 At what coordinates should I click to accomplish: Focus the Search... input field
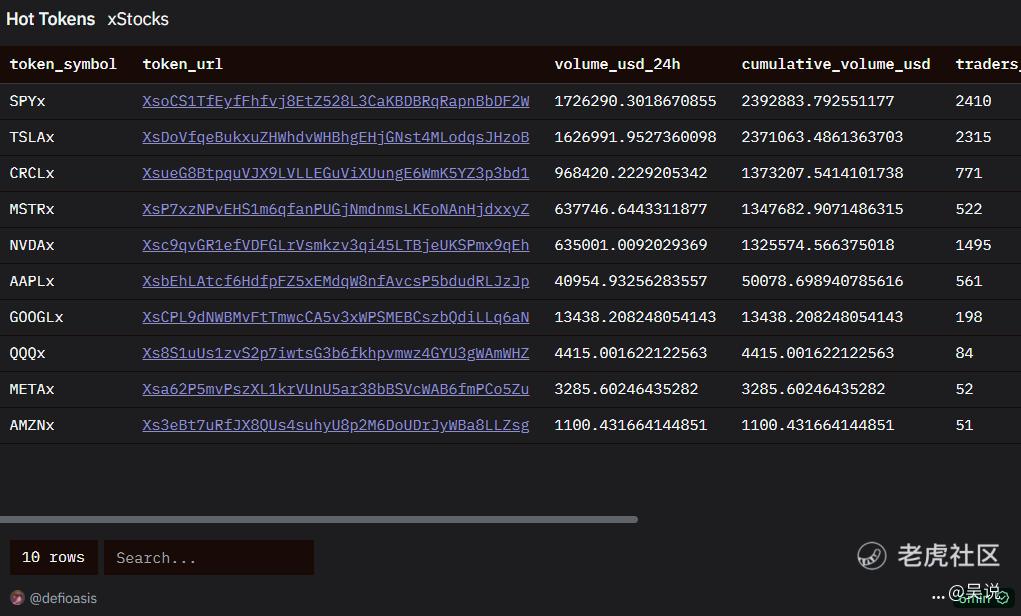[209, 557]
